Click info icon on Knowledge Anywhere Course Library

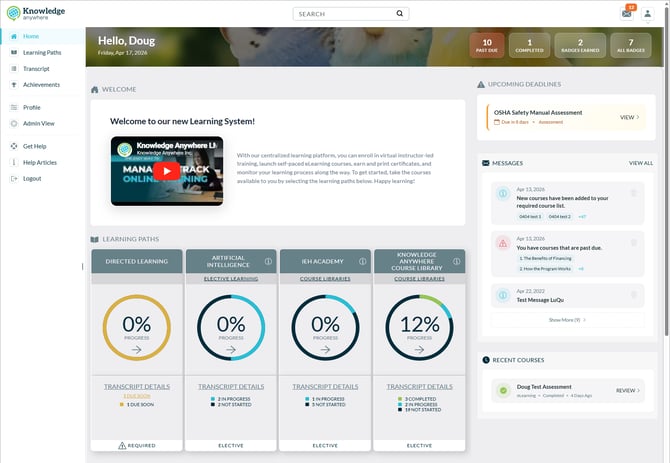coord(456,261)
